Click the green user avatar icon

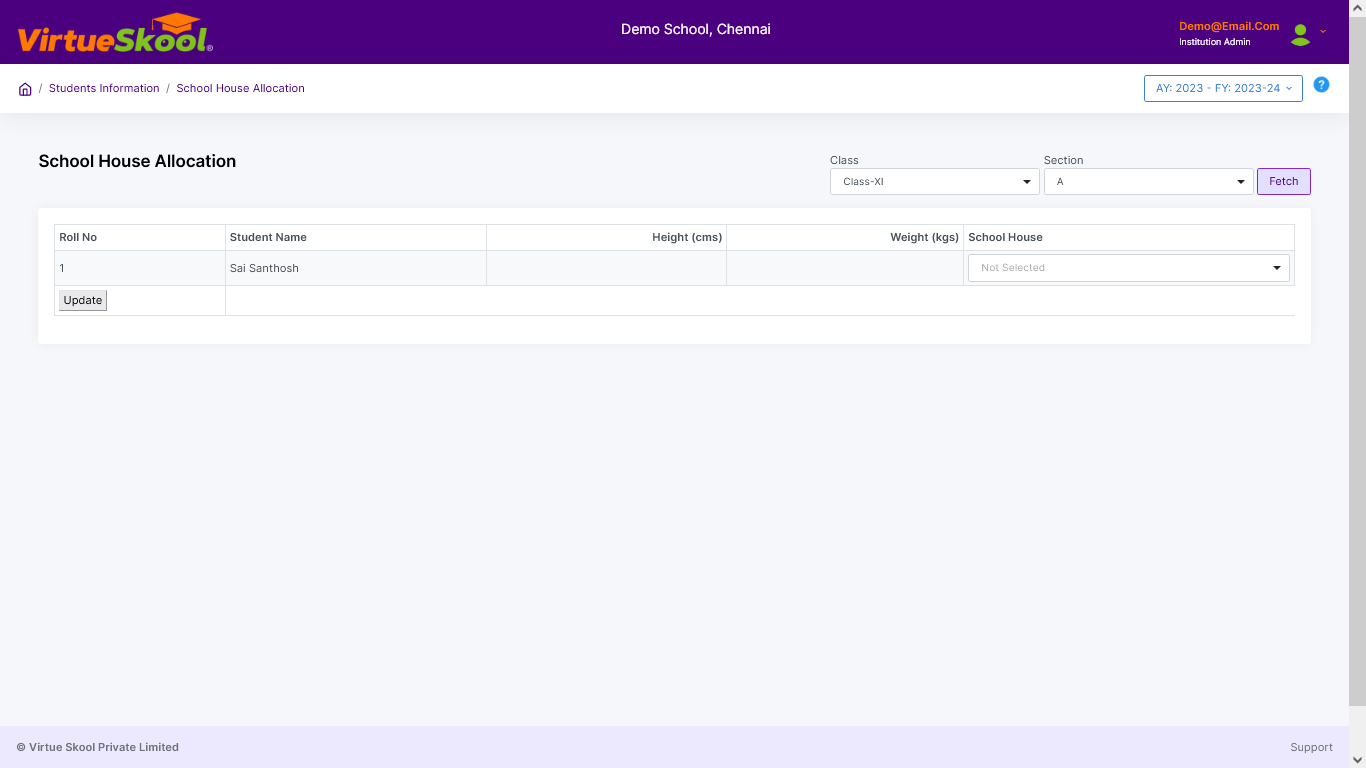(x=1300, y=35)
